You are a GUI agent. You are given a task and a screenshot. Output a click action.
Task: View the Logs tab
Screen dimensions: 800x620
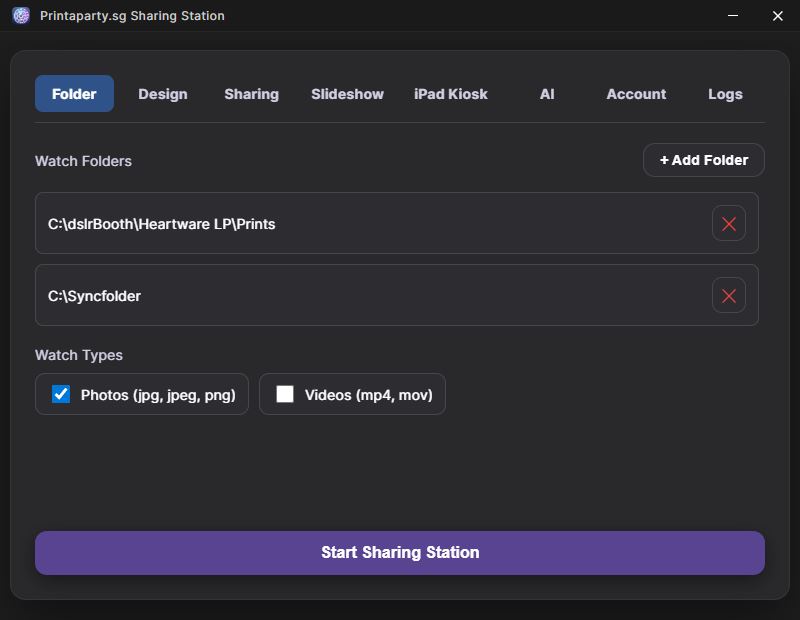tap(725, 94)
